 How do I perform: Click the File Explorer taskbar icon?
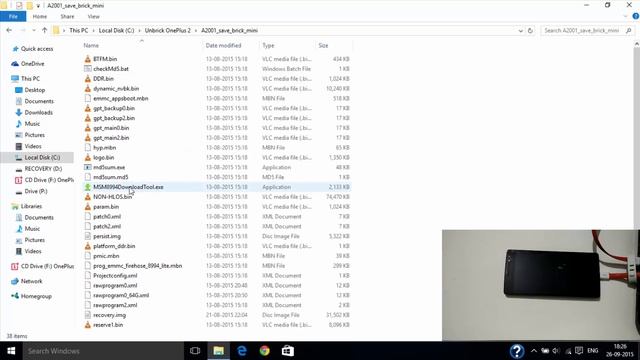click(x=218, y=351)
